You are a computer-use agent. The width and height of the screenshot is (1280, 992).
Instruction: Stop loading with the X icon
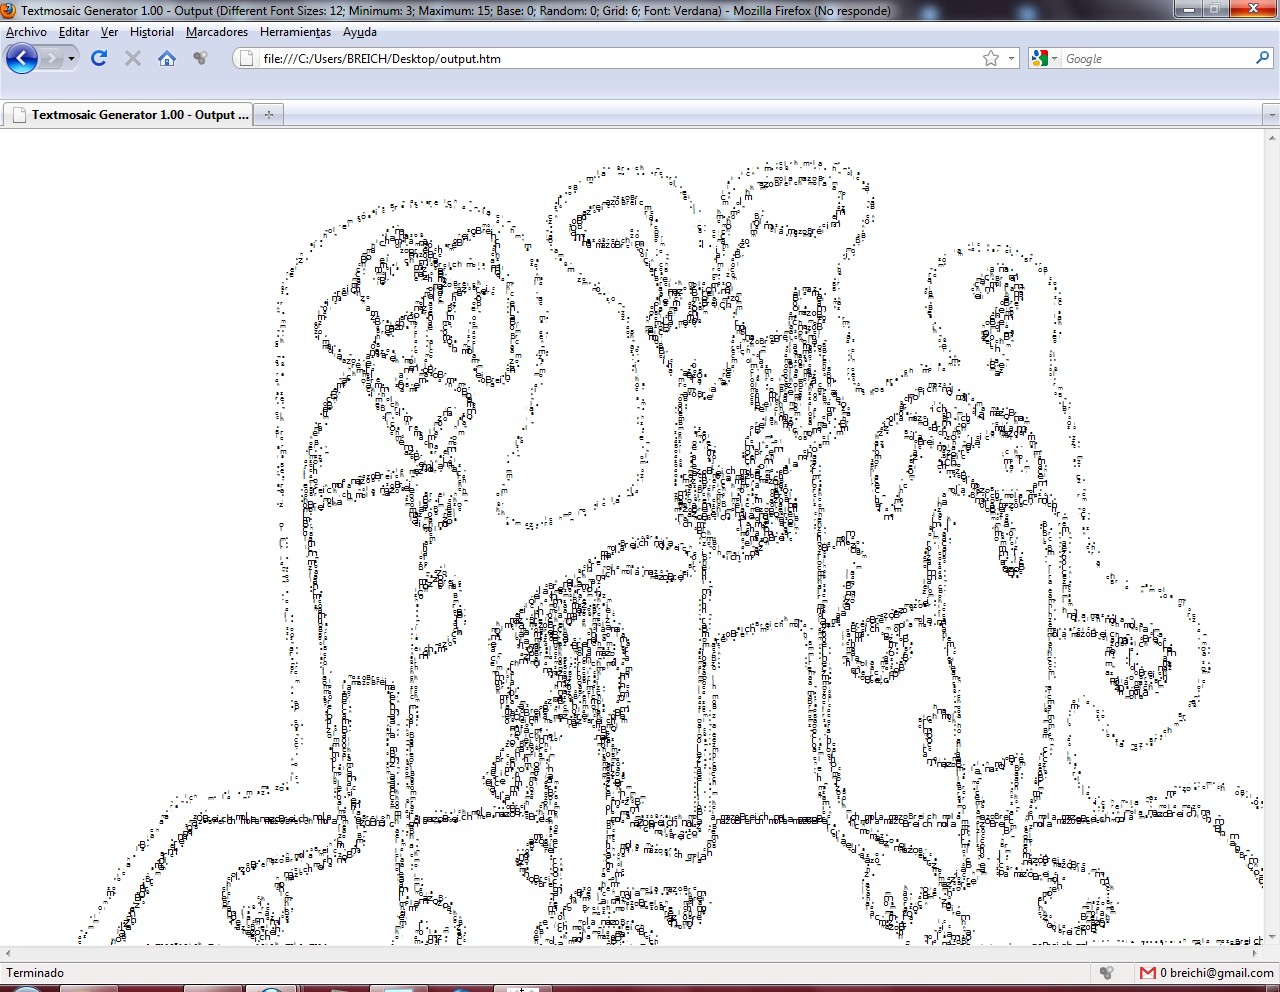pyautogui.click(x=132, y=58)
